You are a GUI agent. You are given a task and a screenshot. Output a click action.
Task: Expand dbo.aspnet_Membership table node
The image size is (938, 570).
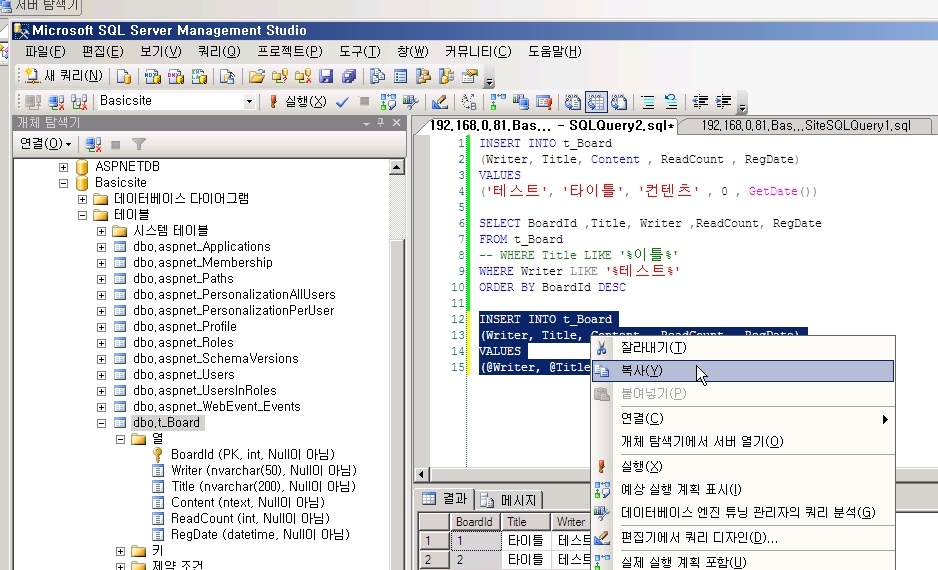point(102,263)
